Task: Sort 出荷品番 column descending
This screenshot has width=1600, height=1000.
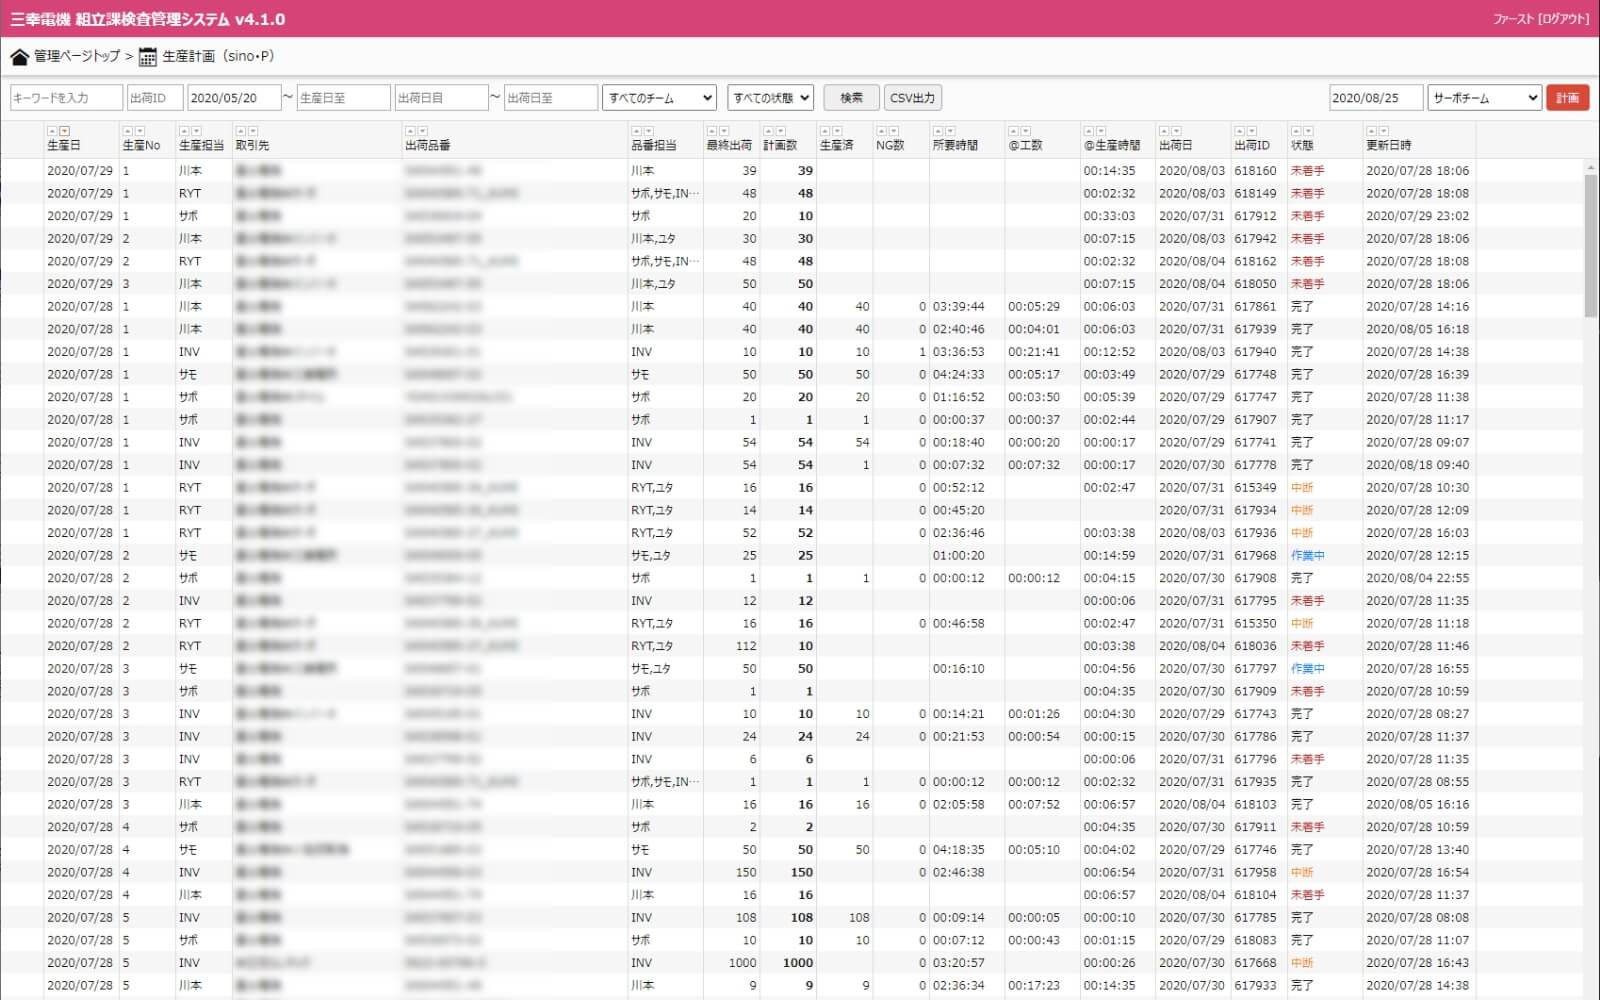Action: (422, 131)
